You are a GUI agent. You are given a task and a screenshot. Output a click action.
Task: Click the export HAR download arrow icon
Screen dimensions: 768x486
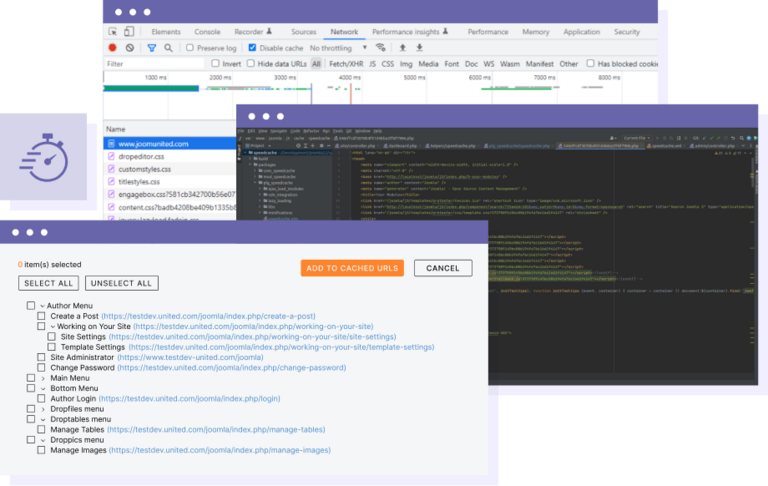pos(422,47)
